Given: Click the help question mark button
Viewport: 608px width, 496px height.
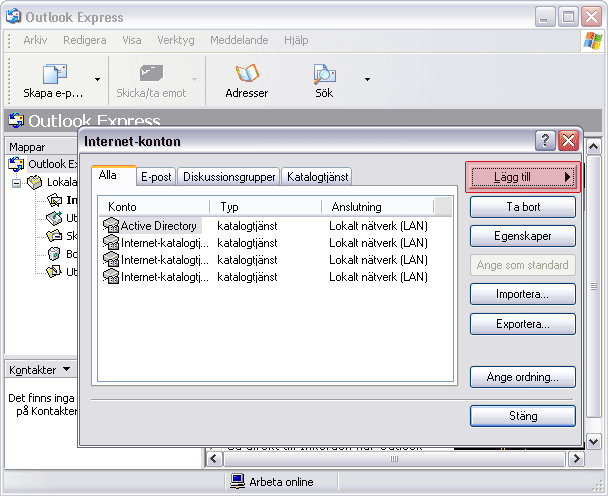Looking at the screenshot, I should 545,141.
